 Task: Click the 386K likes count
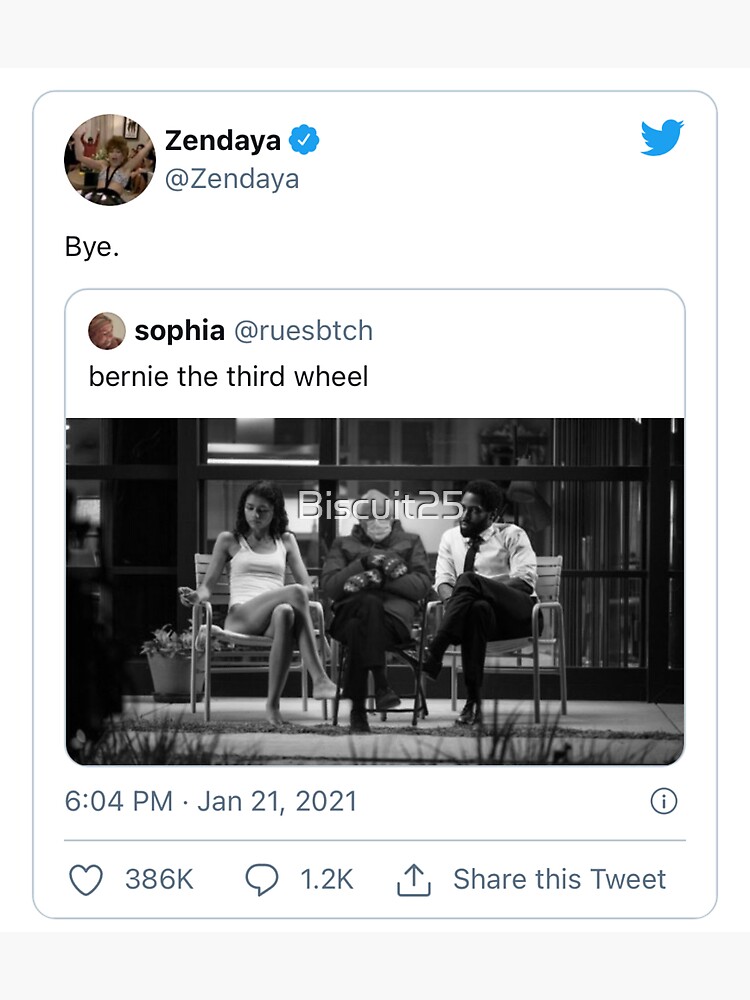pyautogui.click(x=159, y=880)
